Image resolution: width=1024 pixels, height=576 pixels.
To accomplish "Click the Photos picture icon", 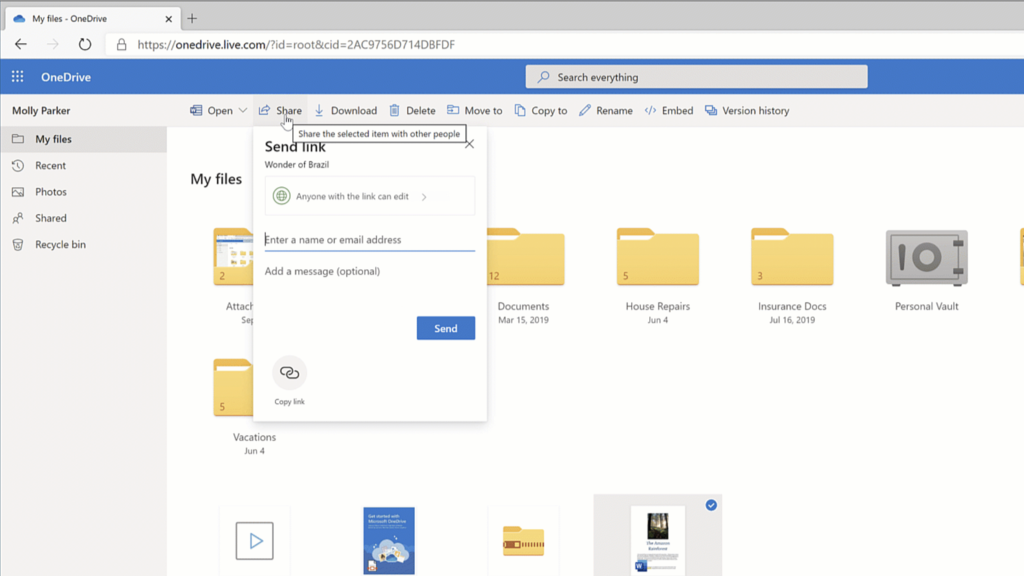I will [x=18, y=192].
